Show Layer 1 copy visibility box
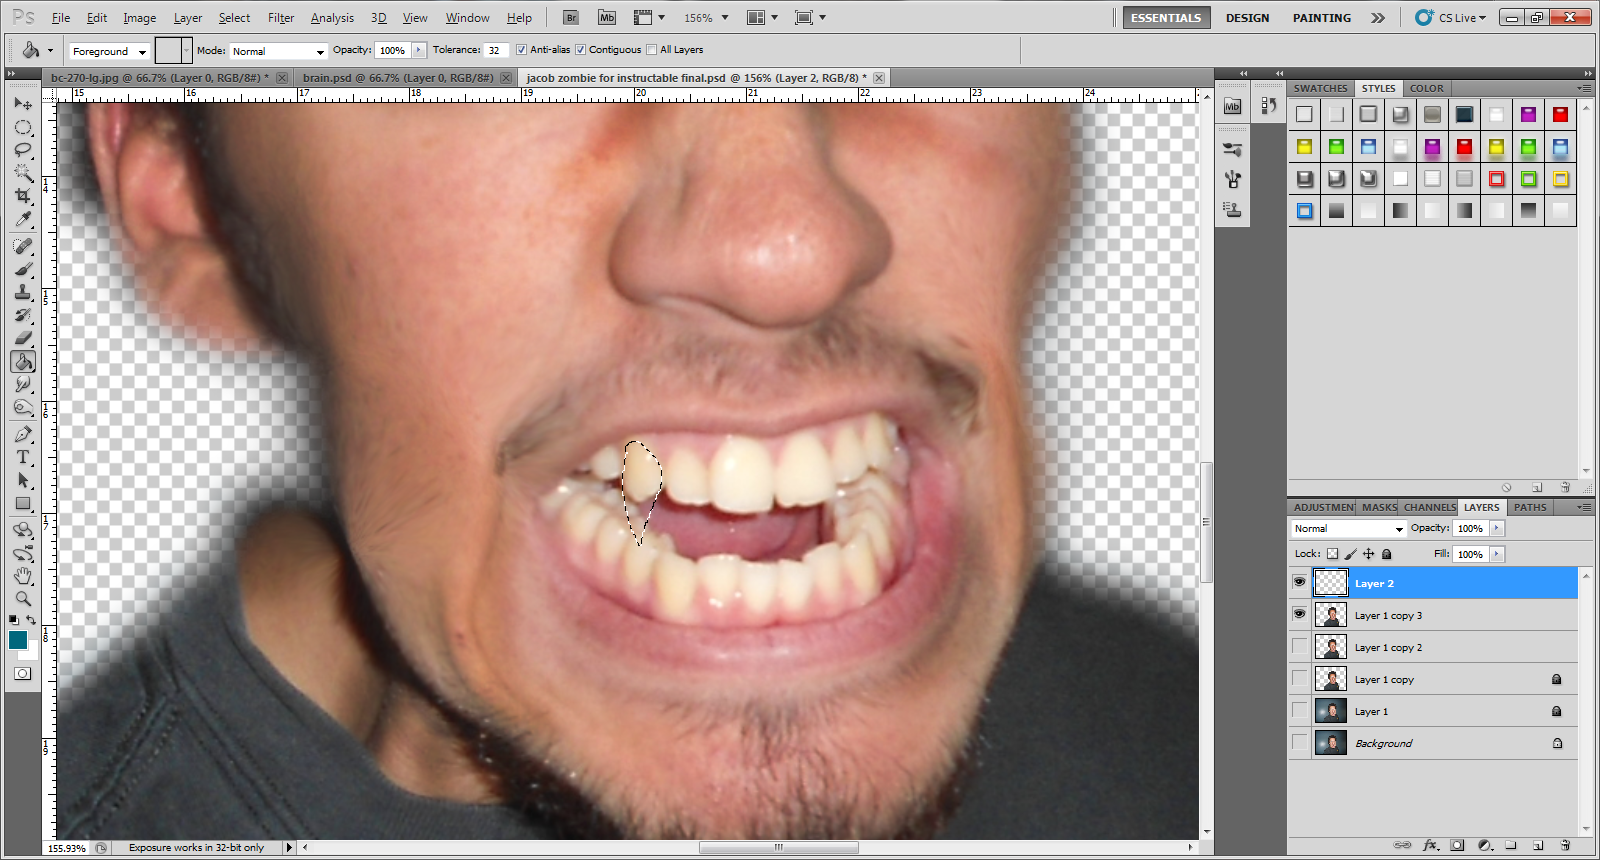The width and height of the screenshot is (1600, 860). pyautogui.click(x=1299, y=679)
